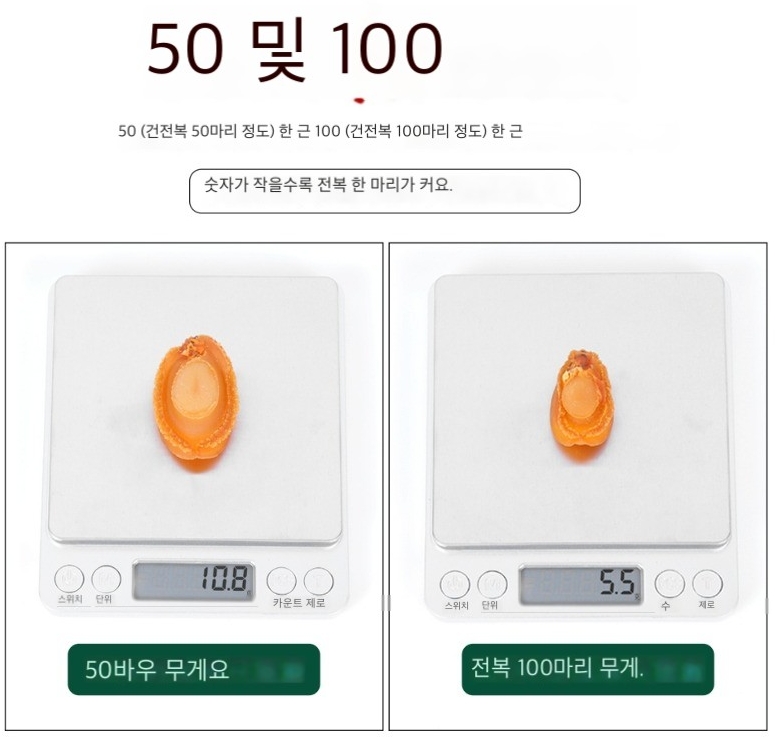
Task: Select the larger dried abalone on the left scale
Action: [196, 403]
